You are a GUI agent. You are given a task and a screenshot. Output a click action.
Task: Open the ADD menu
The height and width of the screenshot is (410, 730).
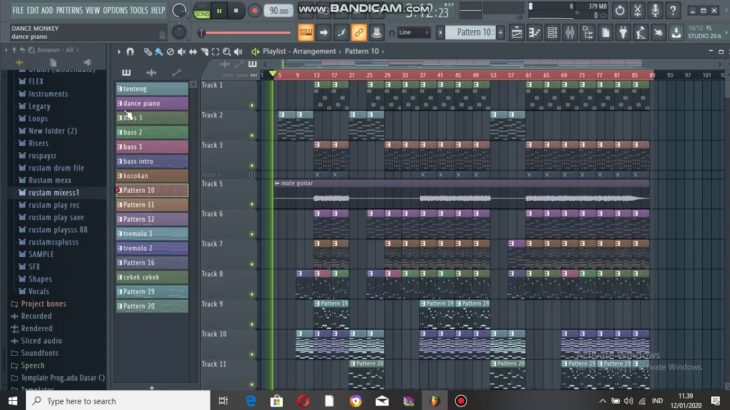(x=47, y=10)
